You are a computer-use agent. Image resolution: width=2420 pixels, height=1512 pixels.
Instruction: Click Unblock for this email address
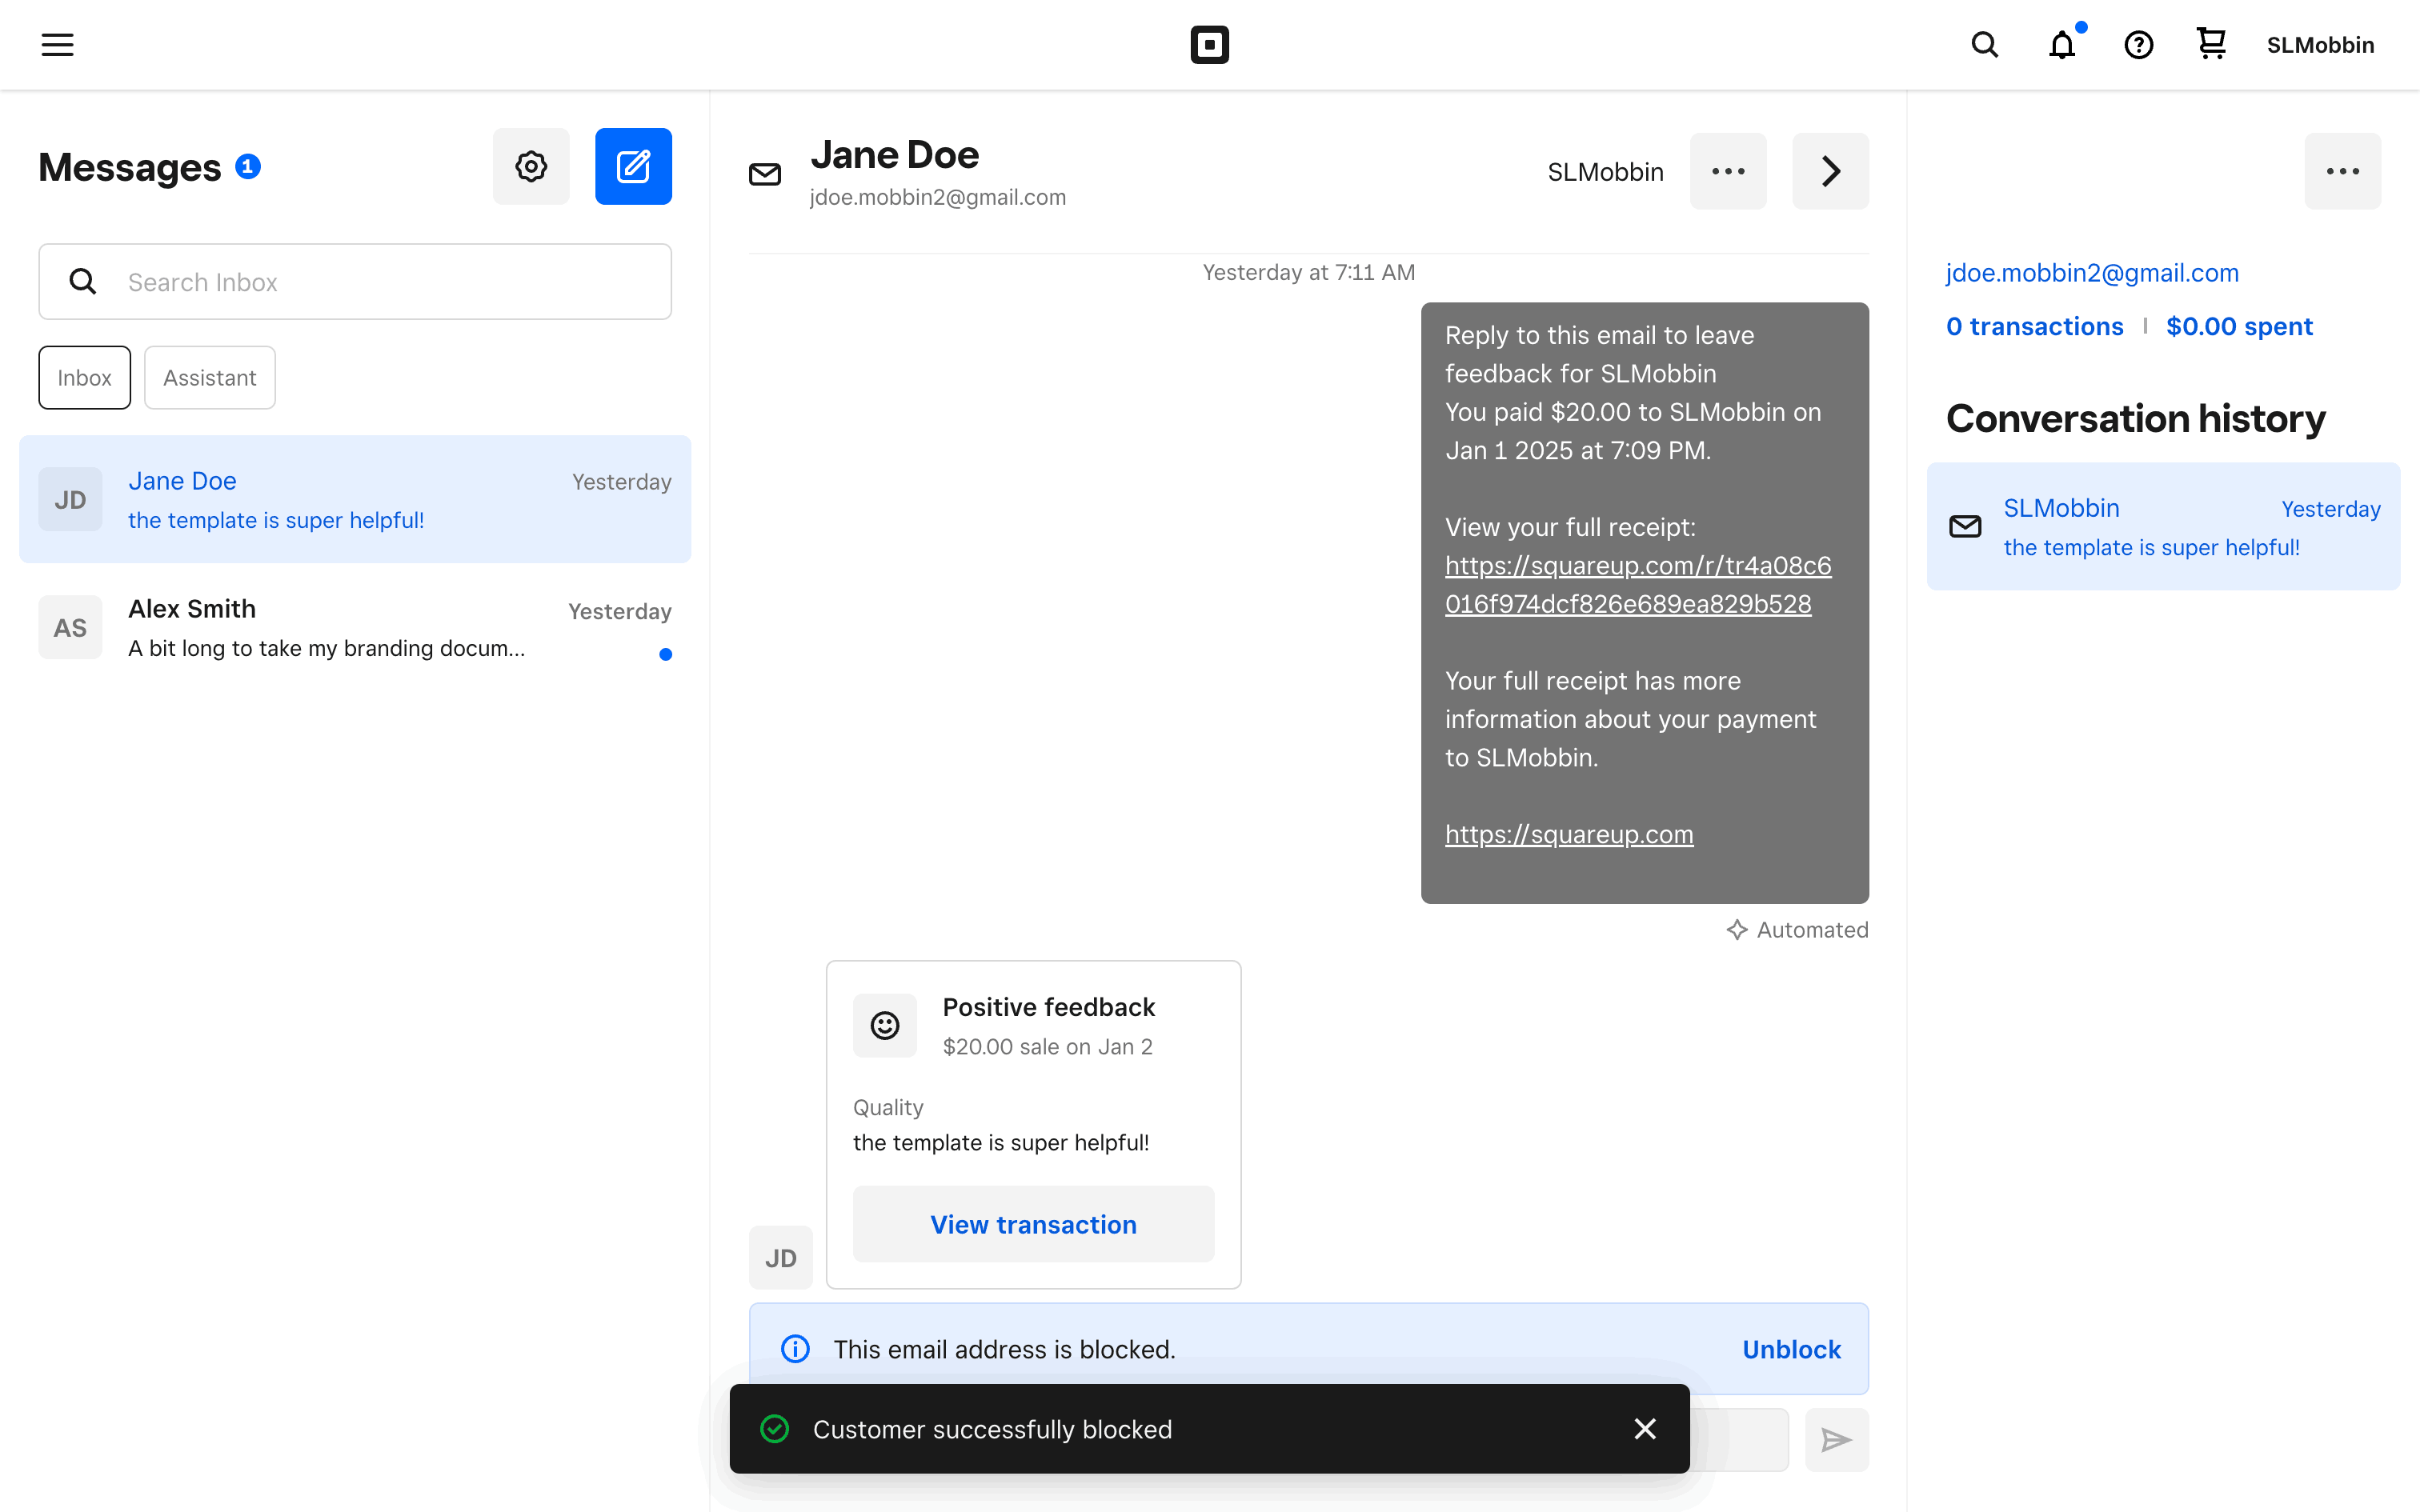tap(1791, 1349)
